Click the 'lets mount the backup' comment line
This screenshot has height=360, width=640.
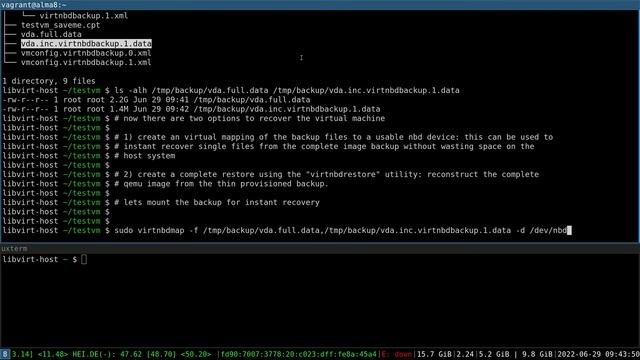click(x=217, y=202)
